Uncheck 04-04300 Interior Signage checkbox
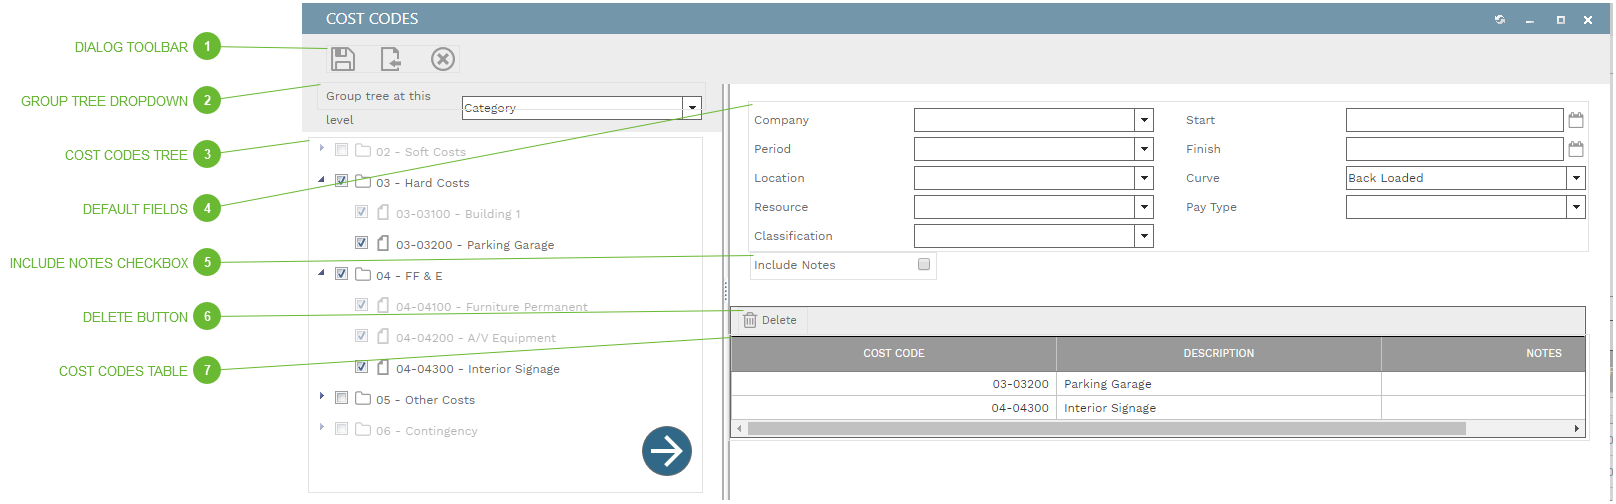This screenshot has height=504, width=1616. click(361, 367)
